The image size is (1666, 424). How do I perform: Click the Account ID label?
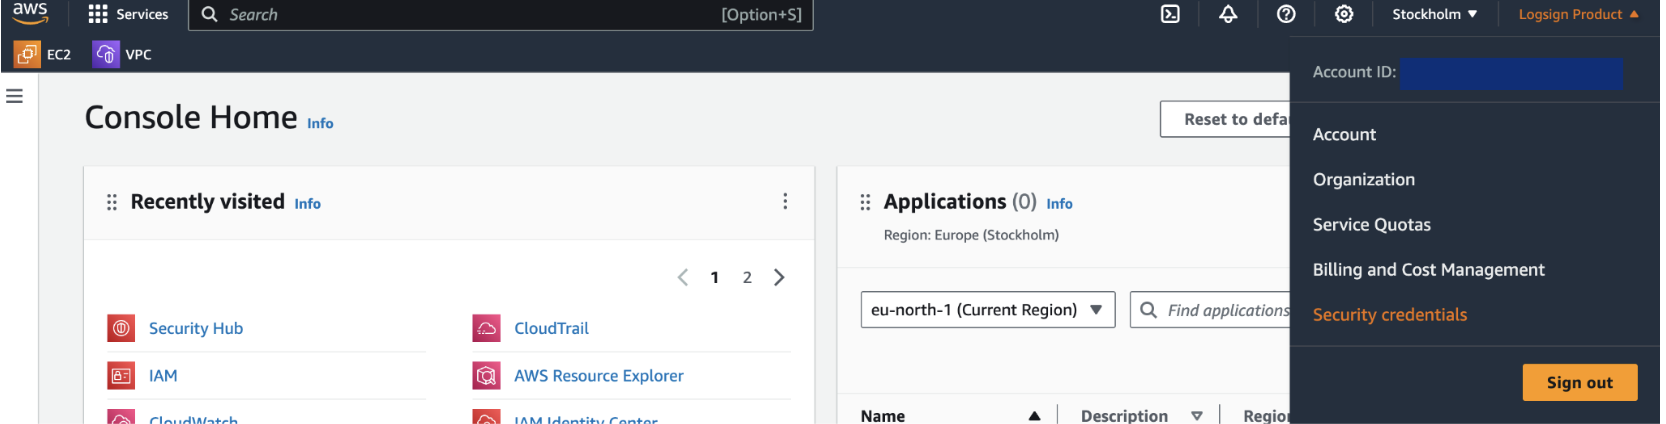[x=1354, y=72]
